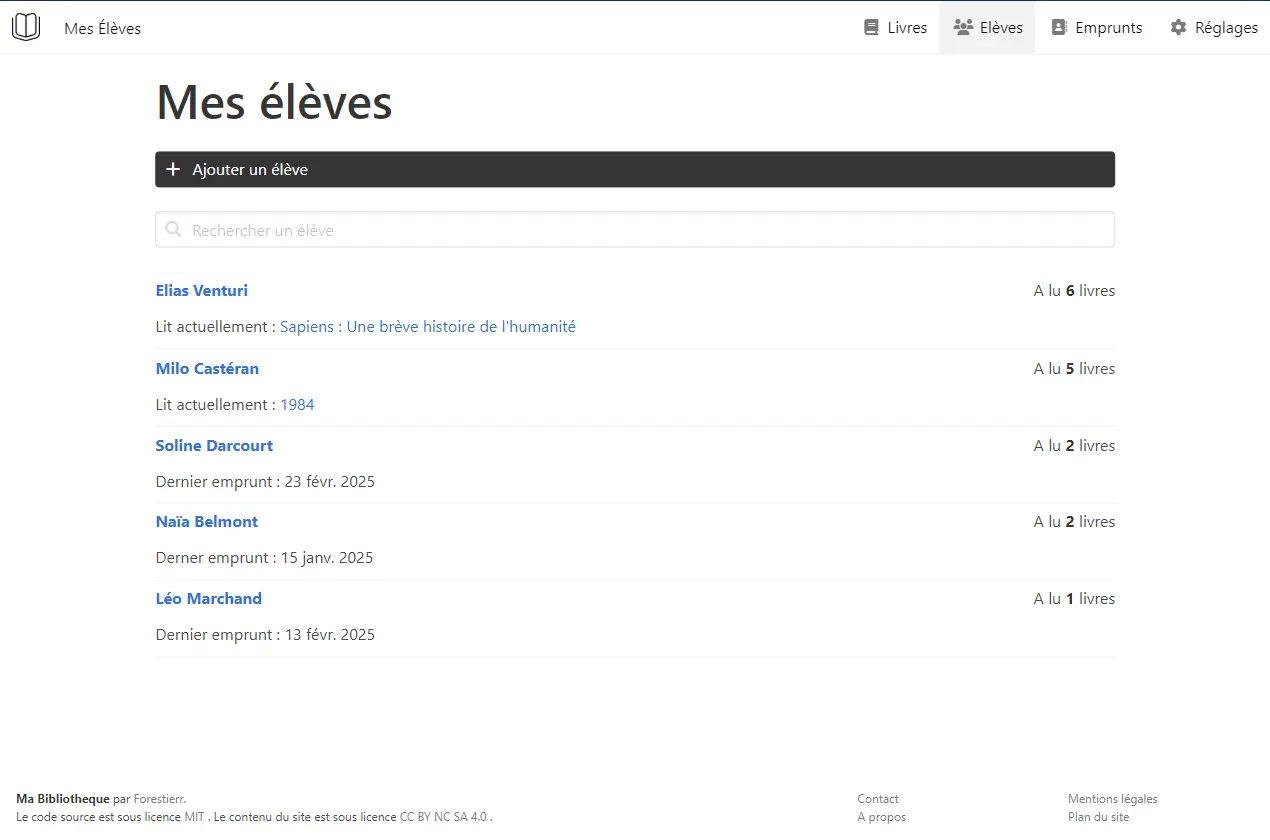Open the MIT licence link

pyautogui.click(x=195, y=817)
